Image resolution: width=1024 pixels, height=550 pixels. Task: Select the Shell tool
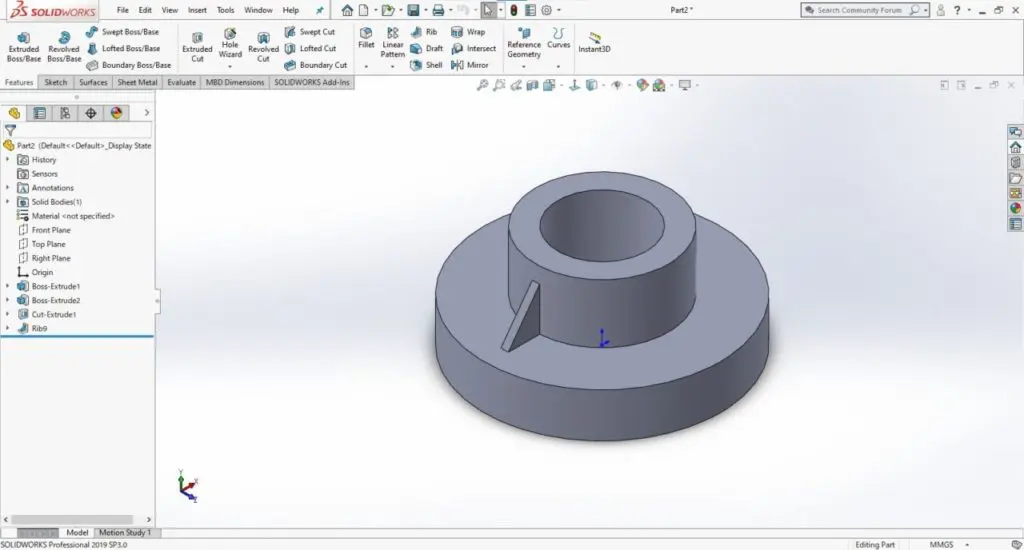[427, 65]
